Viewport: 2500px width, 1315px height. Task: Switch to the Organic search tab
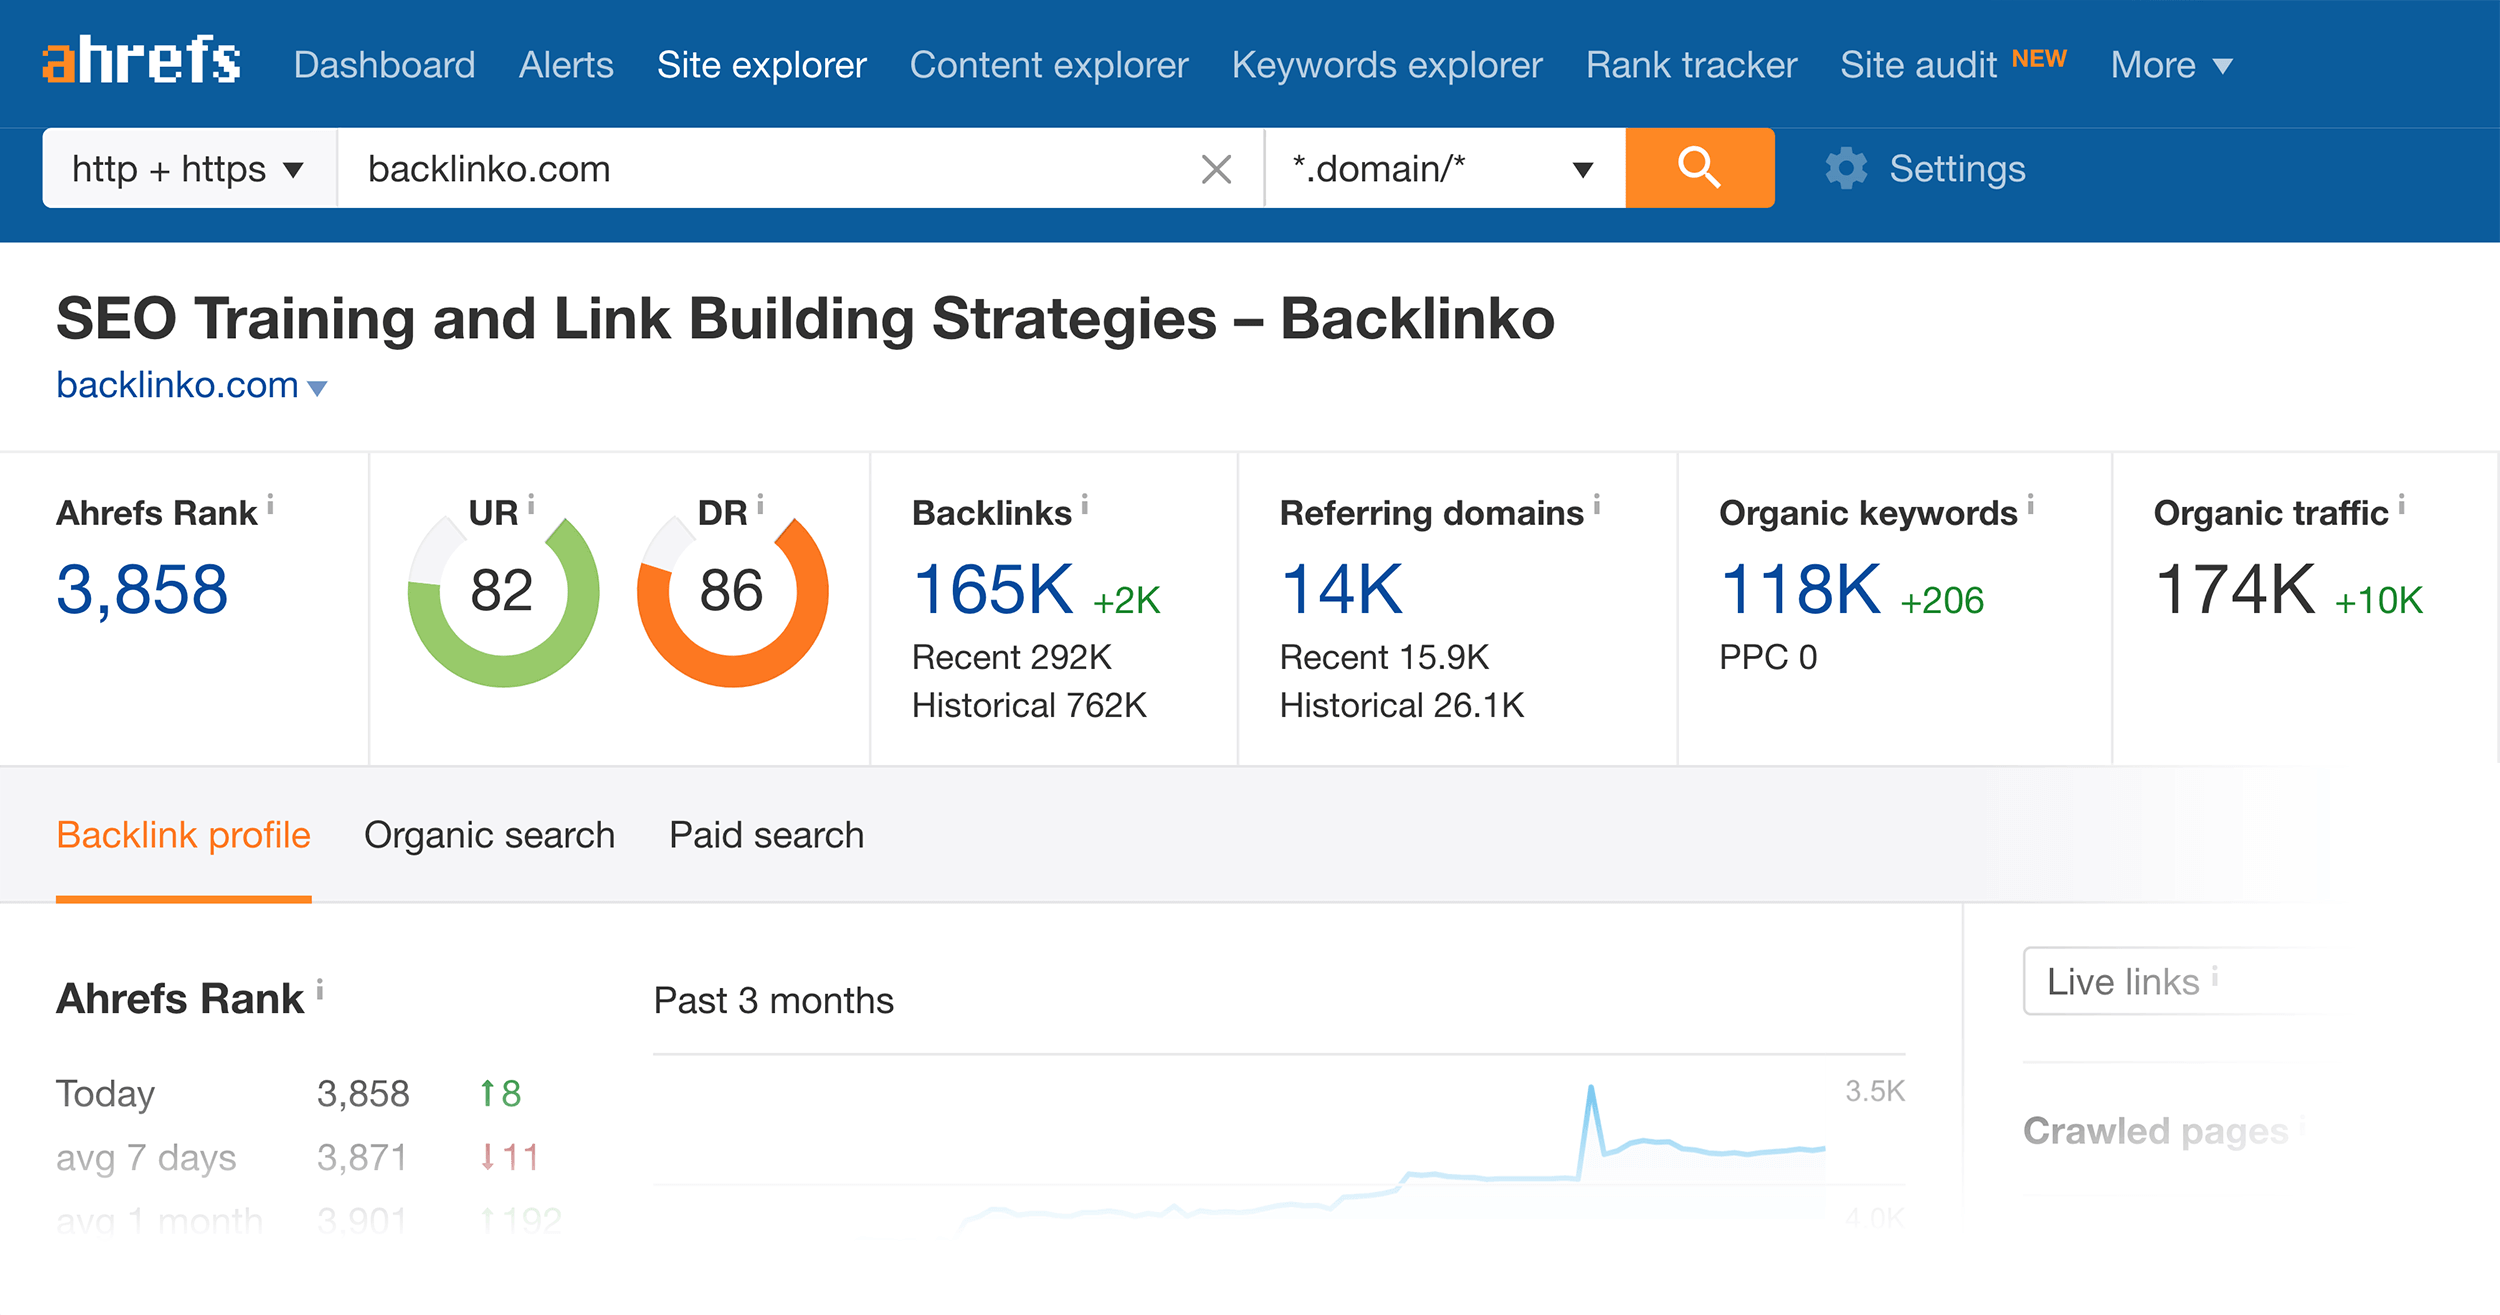pos(490,834)
